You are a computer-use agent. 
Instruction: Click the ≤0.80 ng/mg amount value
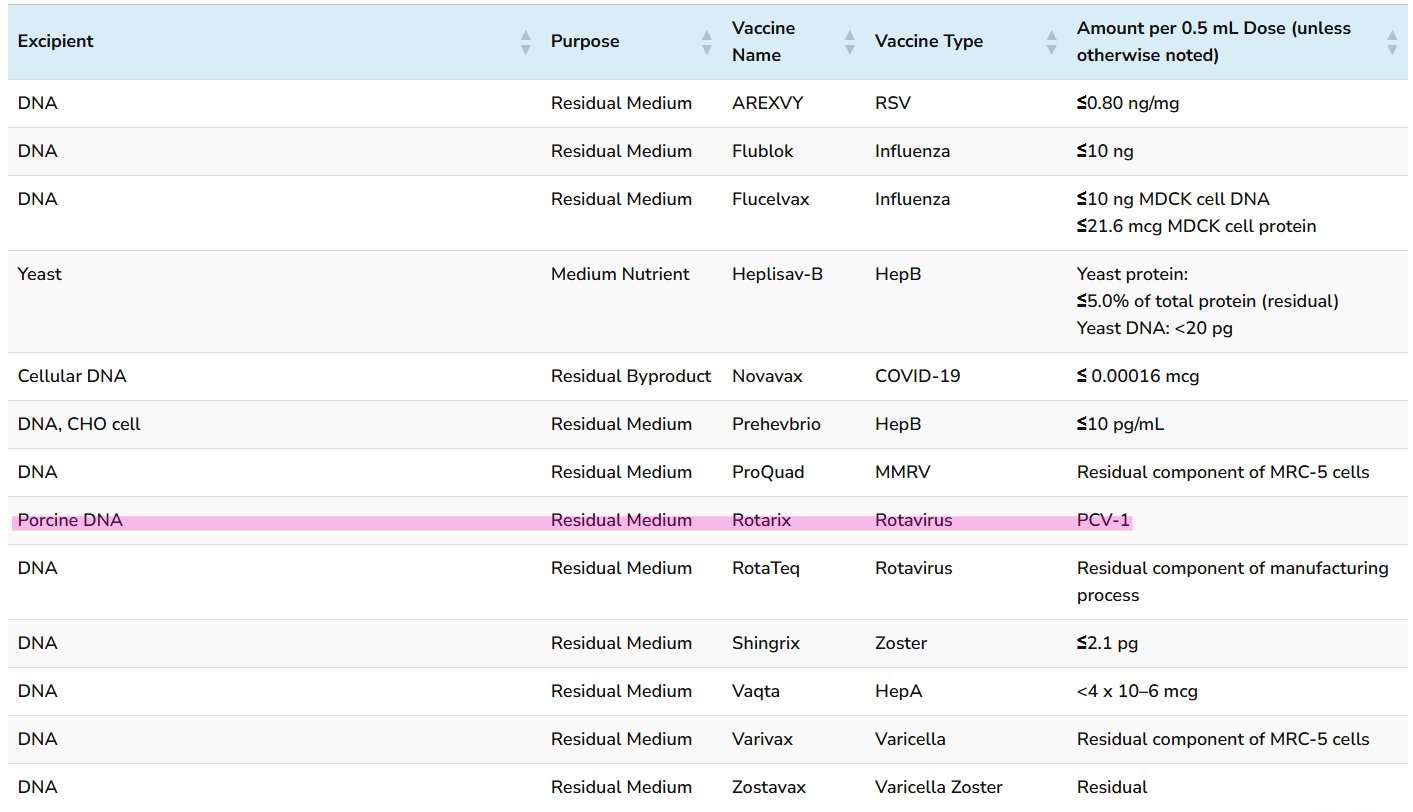[x=1128, y=103]
